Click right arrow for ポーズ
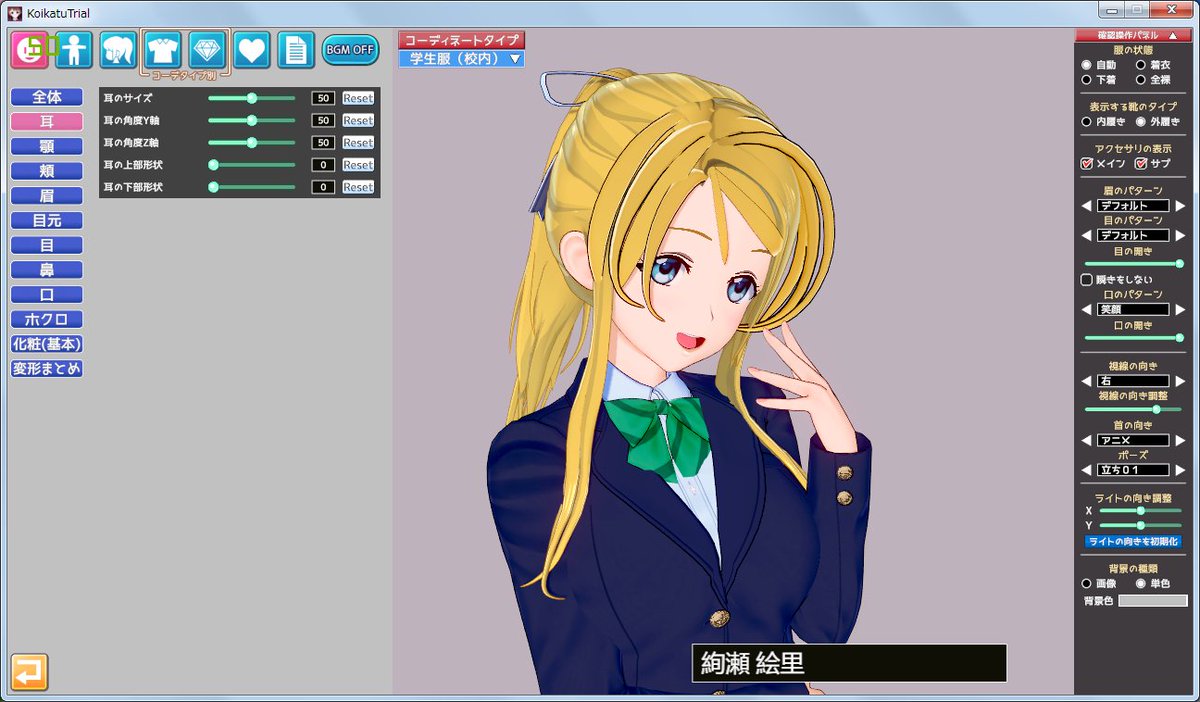Screen dimensions: 1200x702 (1180, 470)
